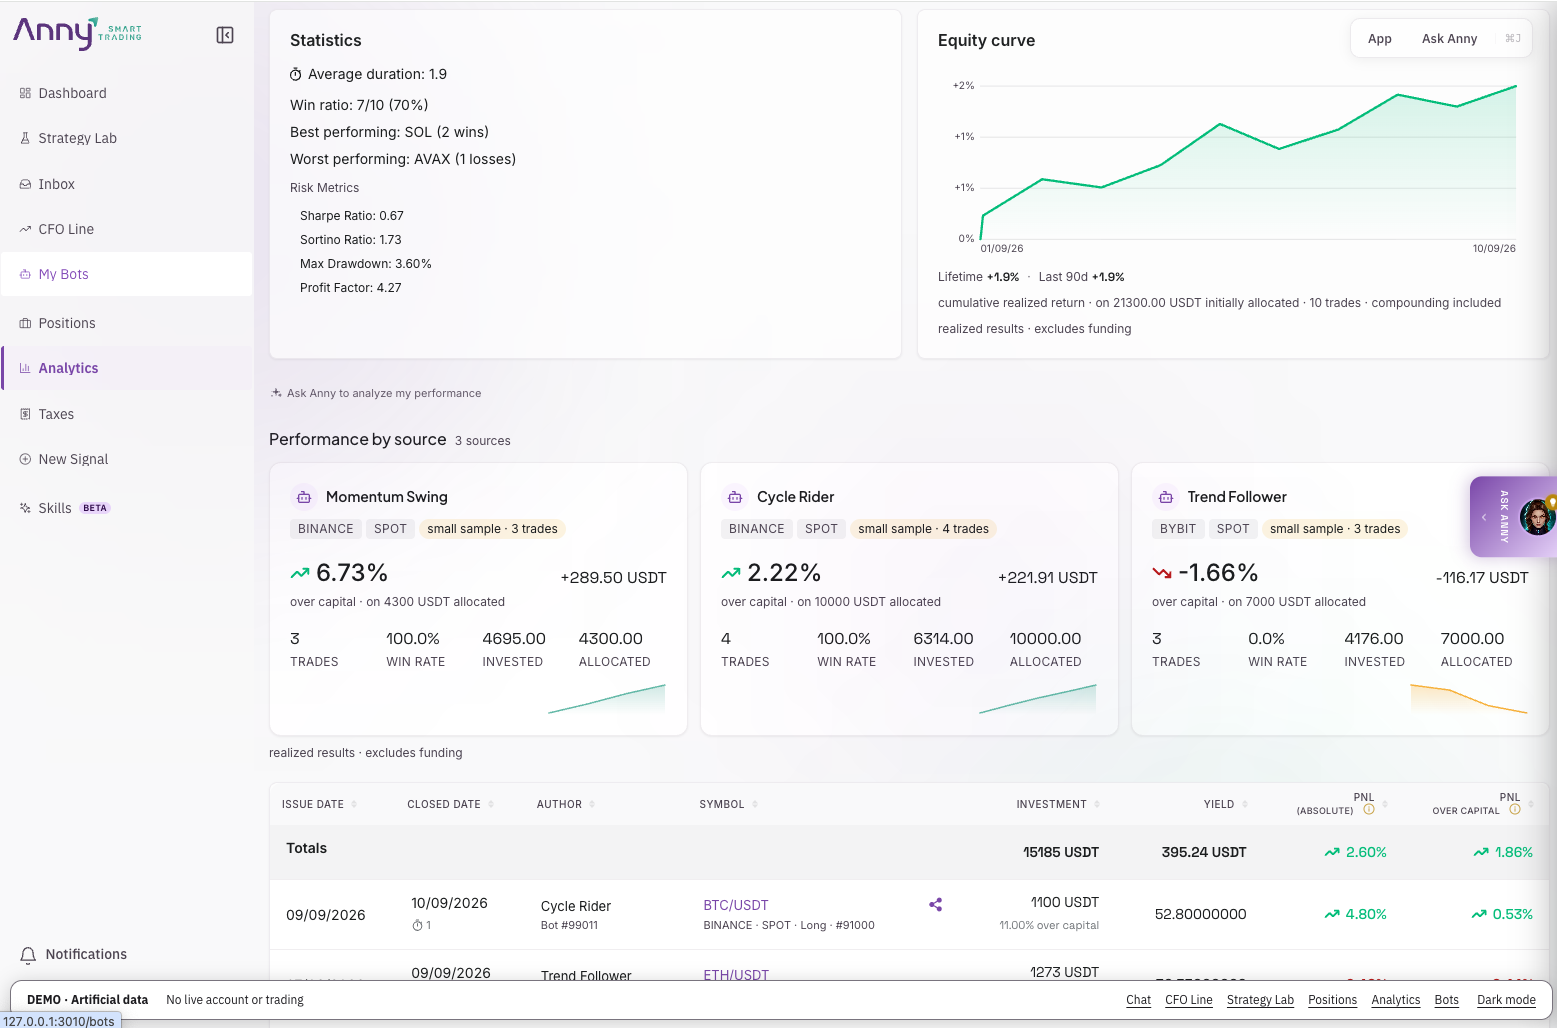Click the Inbox tray icon in the sidebar

25,184
